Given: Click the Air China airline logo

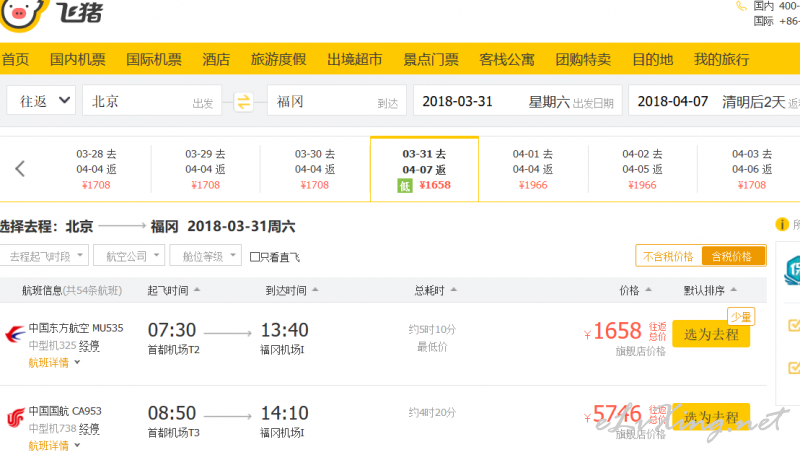Looking at the screenshot, I should 15,417.
